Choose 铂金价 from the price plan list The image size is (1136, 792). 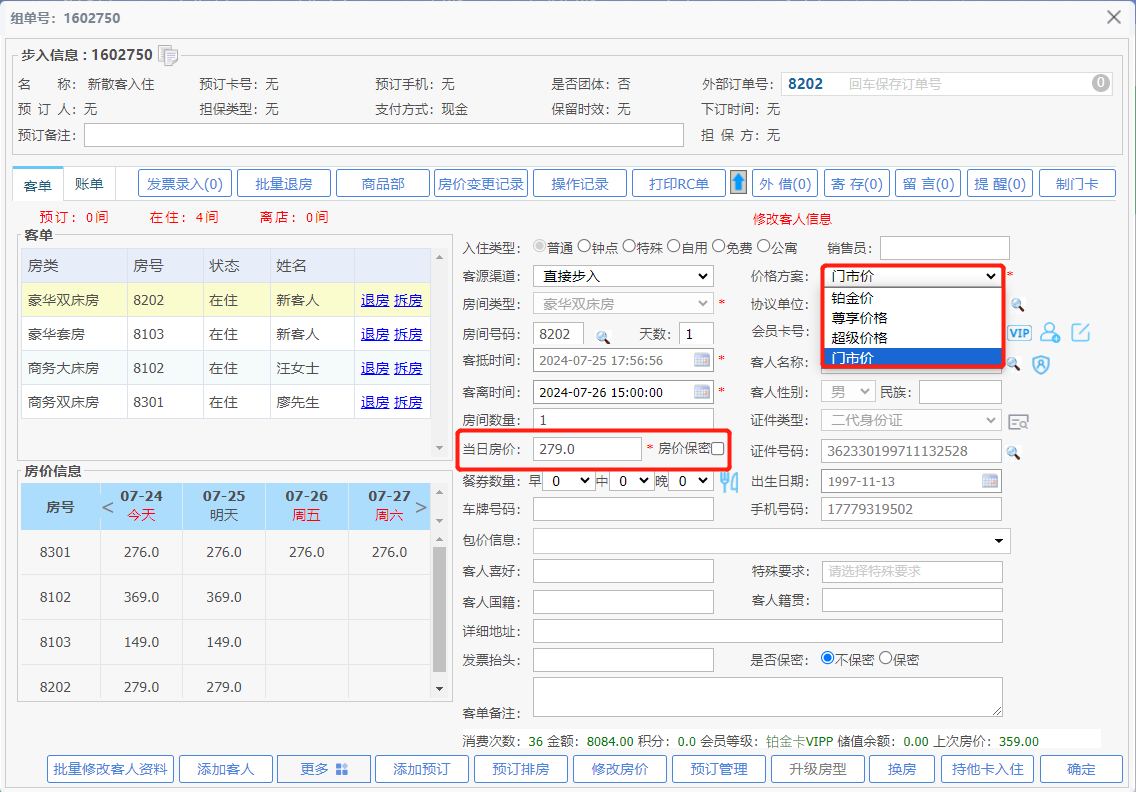[x=913, y=298]
